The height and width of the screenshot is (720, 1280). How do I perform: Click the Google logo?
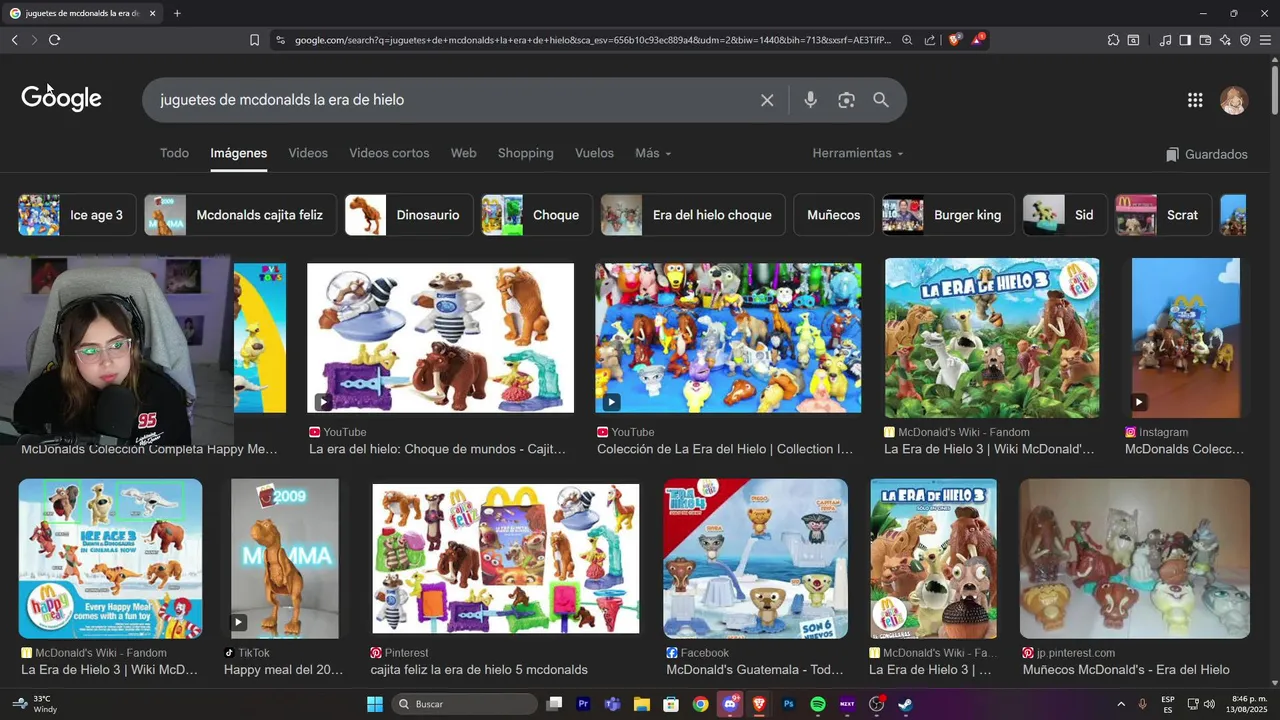62,98
